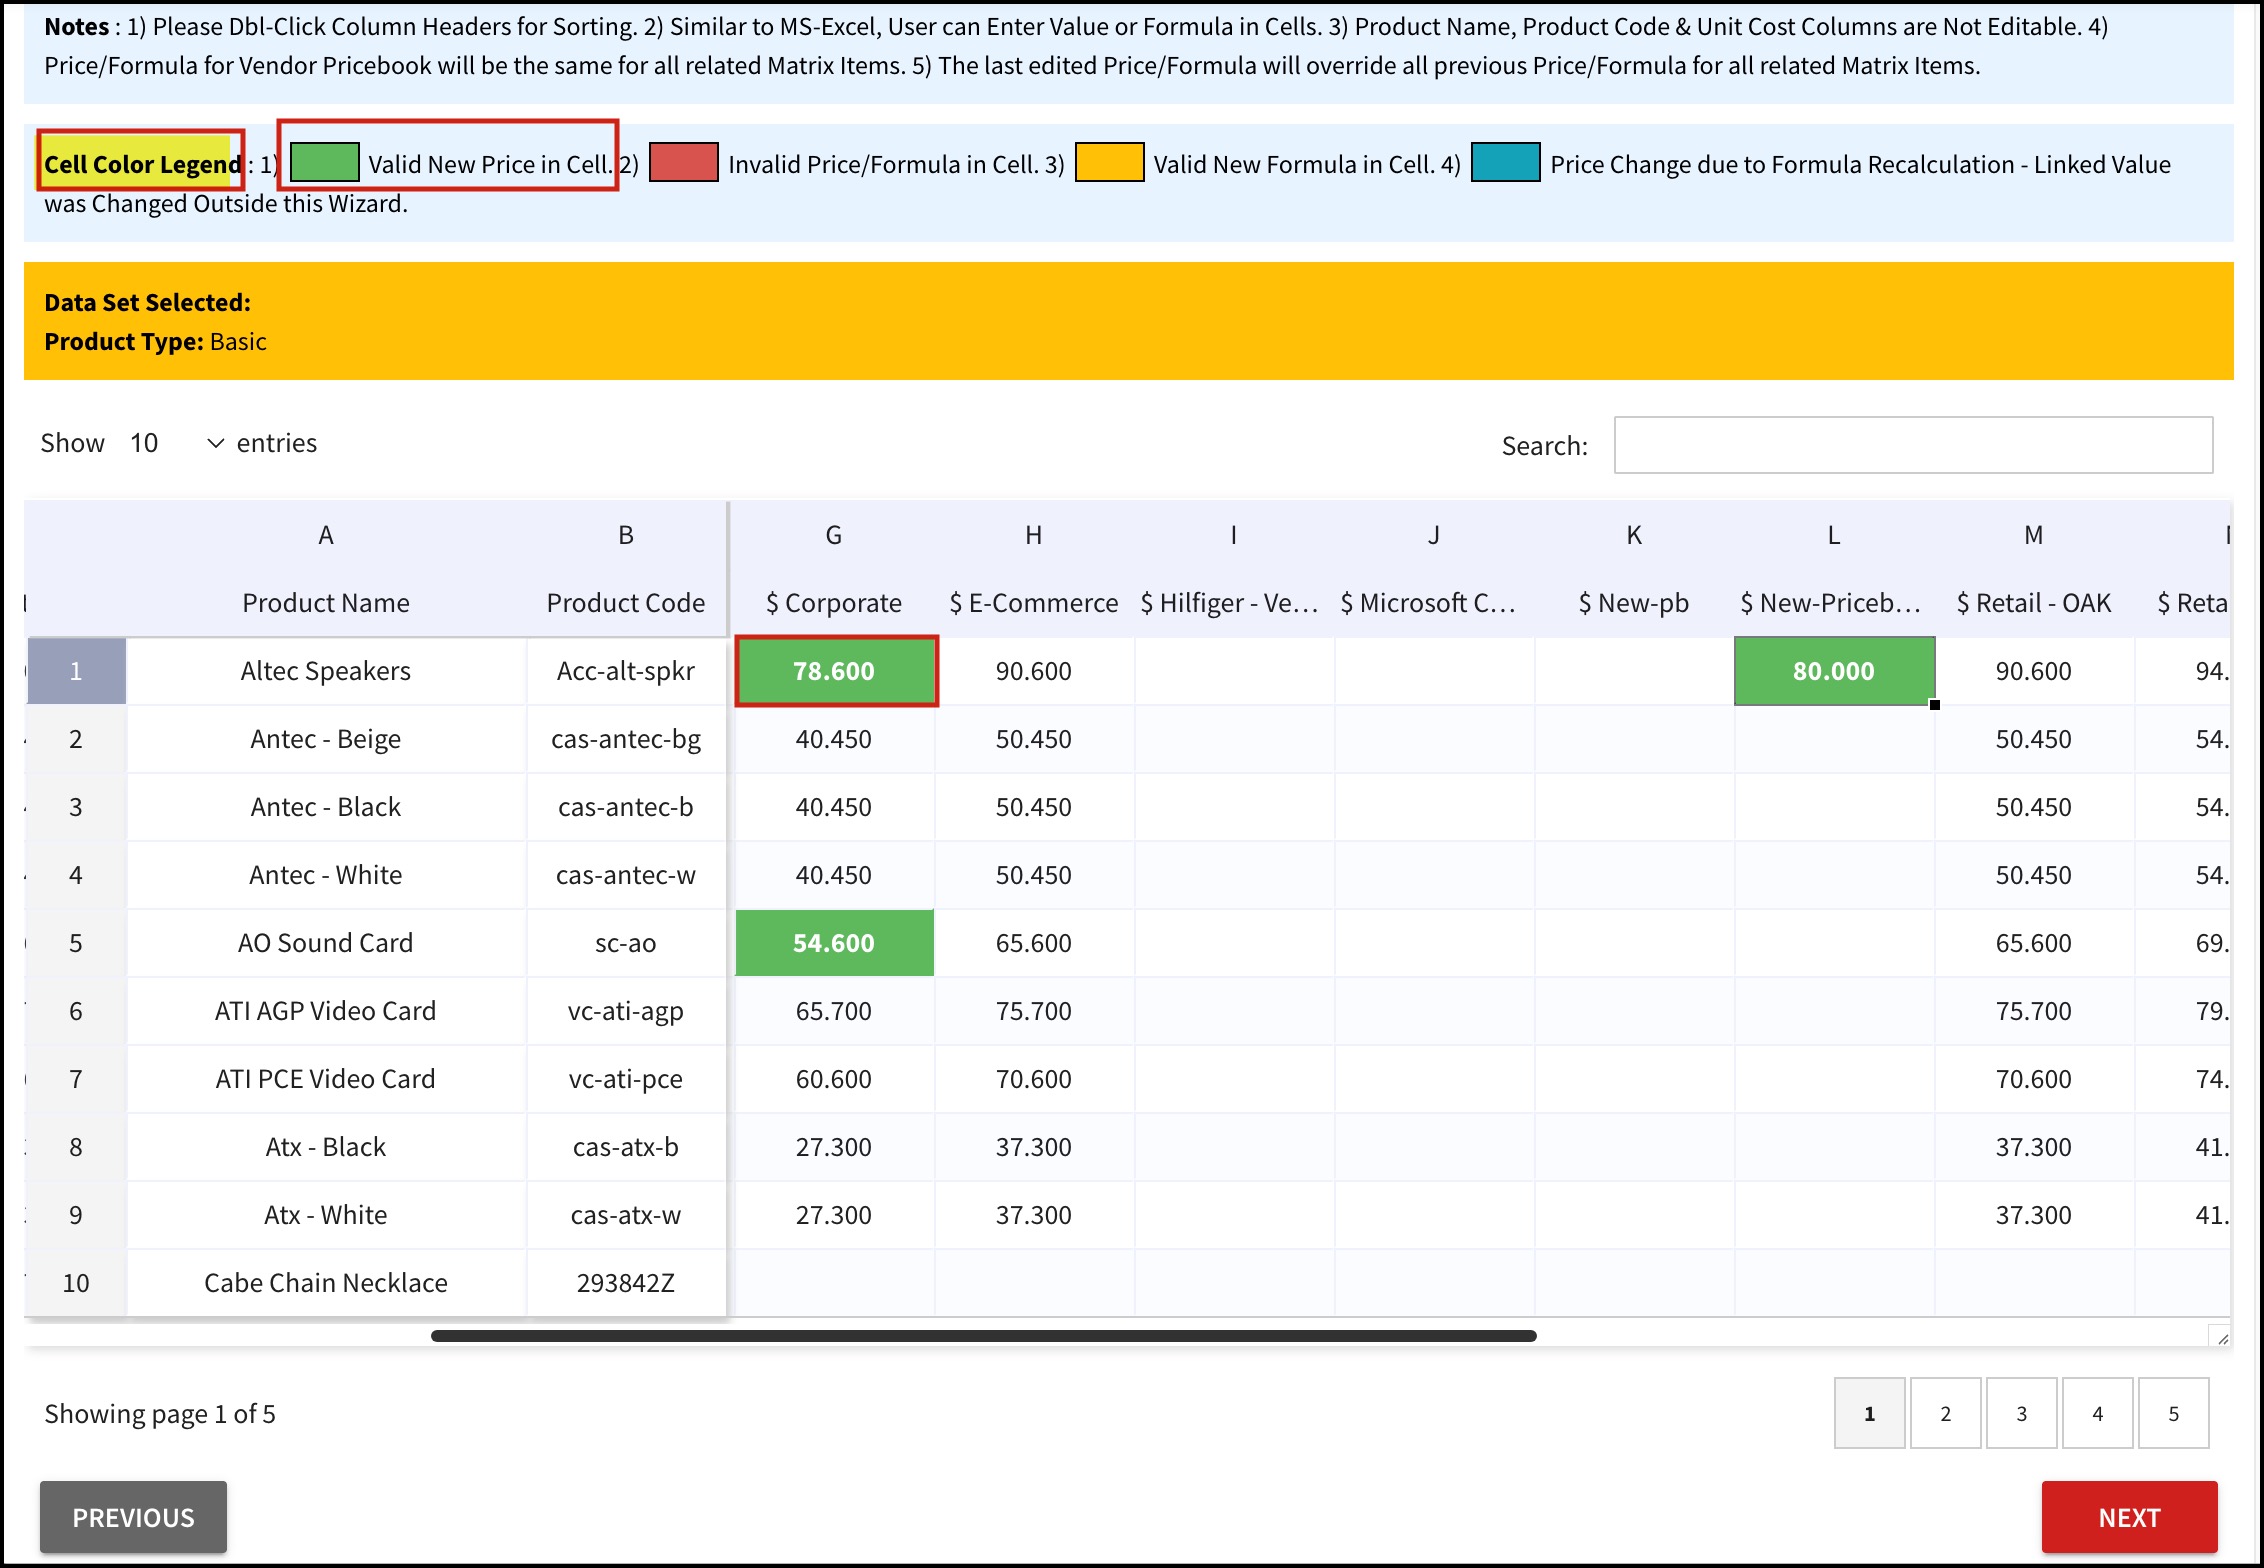Select the green 80.000 New-Pricebook cell
This screenshot has height=1568, width=2264.
1834,671
